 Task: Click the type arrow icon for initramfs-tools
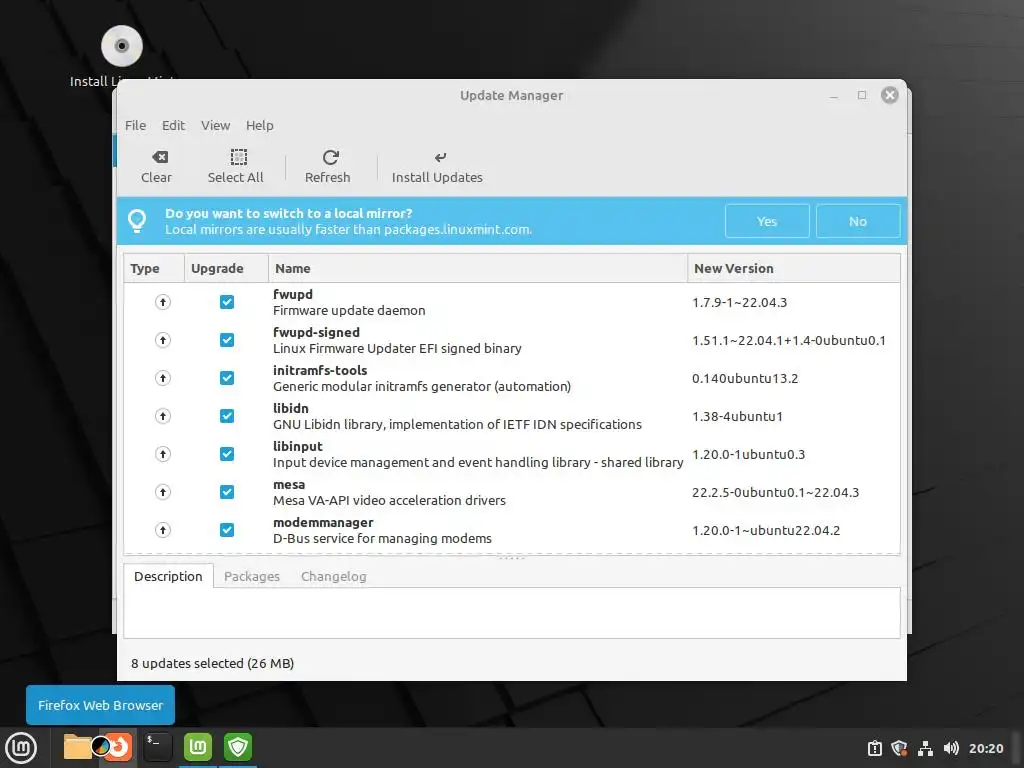click(163, 377)
